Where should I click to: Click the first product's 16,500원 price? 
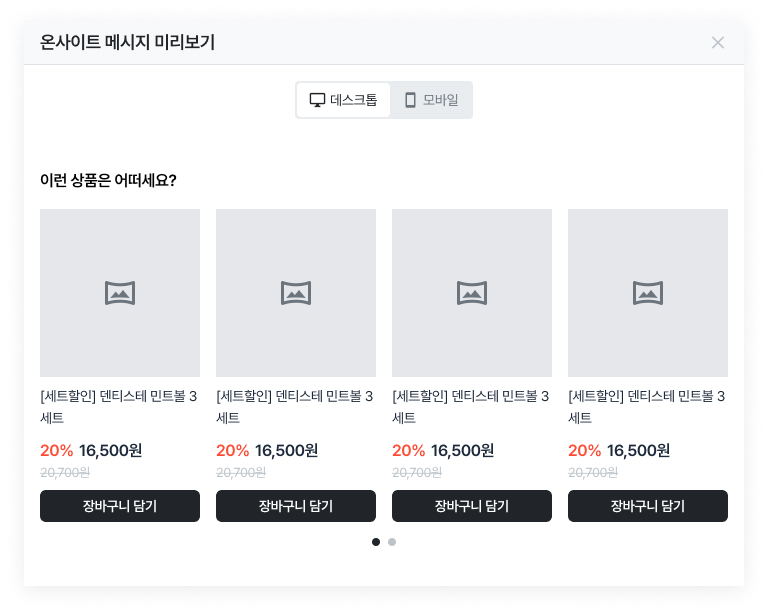111,450
